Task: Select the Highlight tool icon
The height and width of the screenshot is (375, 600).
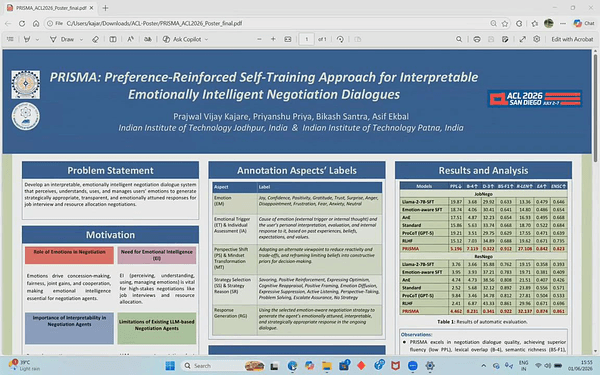Action: coord(27,39)
